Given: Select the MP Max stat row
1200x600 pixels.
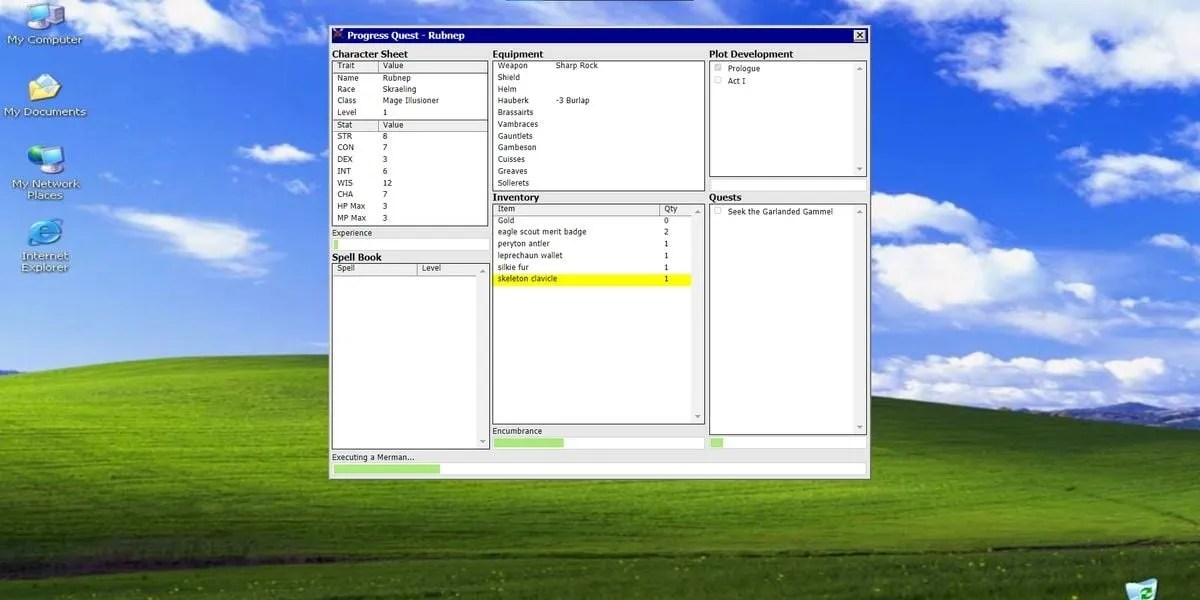Looking at the screenshot, I should pyautogui.click(x=410, y=217).
